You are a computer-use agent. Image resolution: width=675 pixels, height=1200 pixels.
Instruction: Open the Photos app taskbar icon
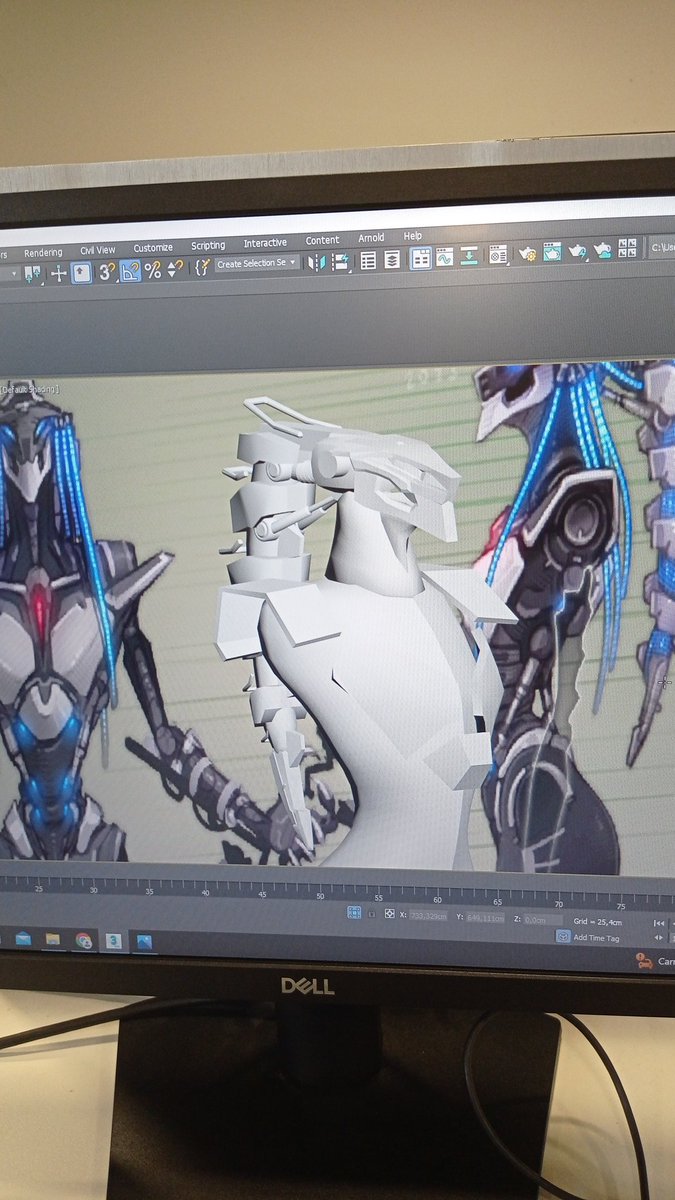tap(144, 942)
